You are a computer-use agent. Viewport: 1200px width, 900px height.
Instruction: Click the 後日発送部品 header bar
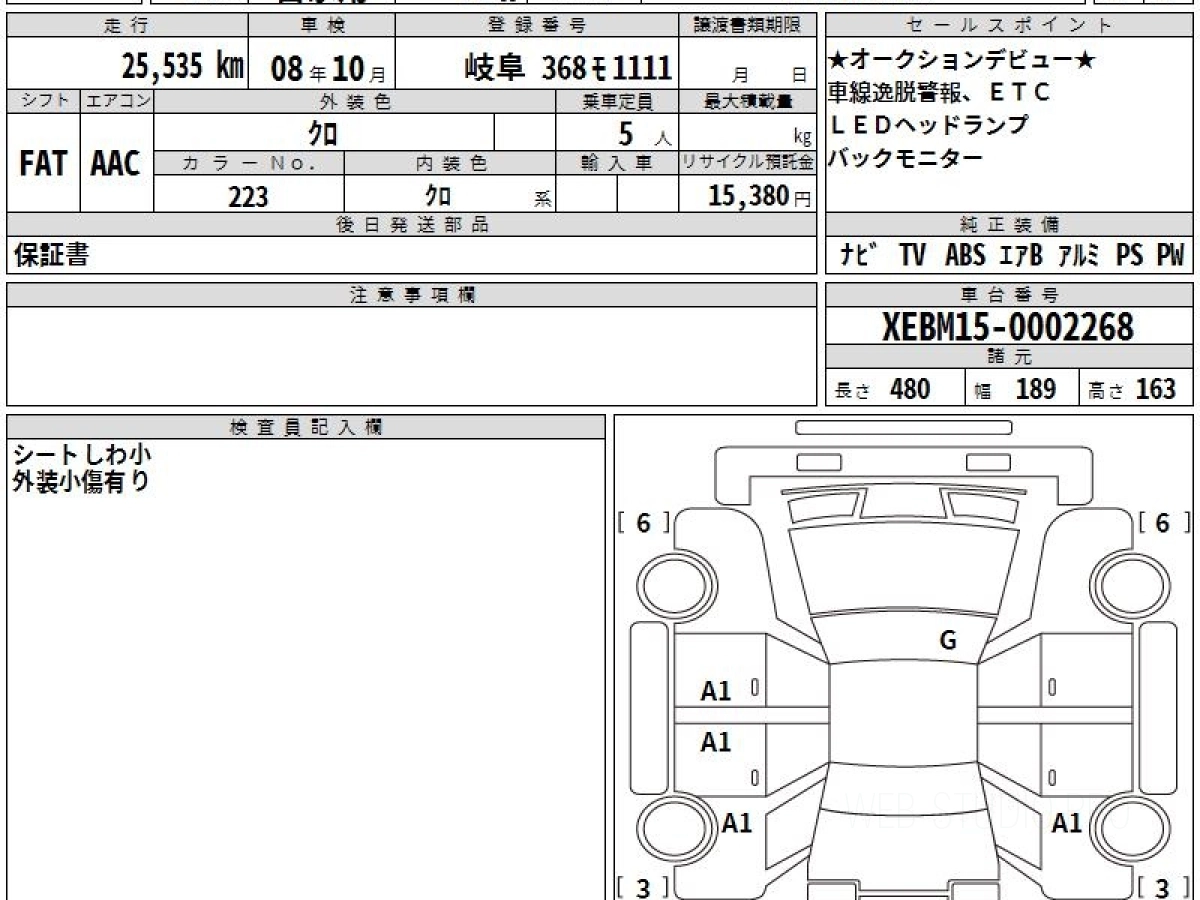[411, 225]
